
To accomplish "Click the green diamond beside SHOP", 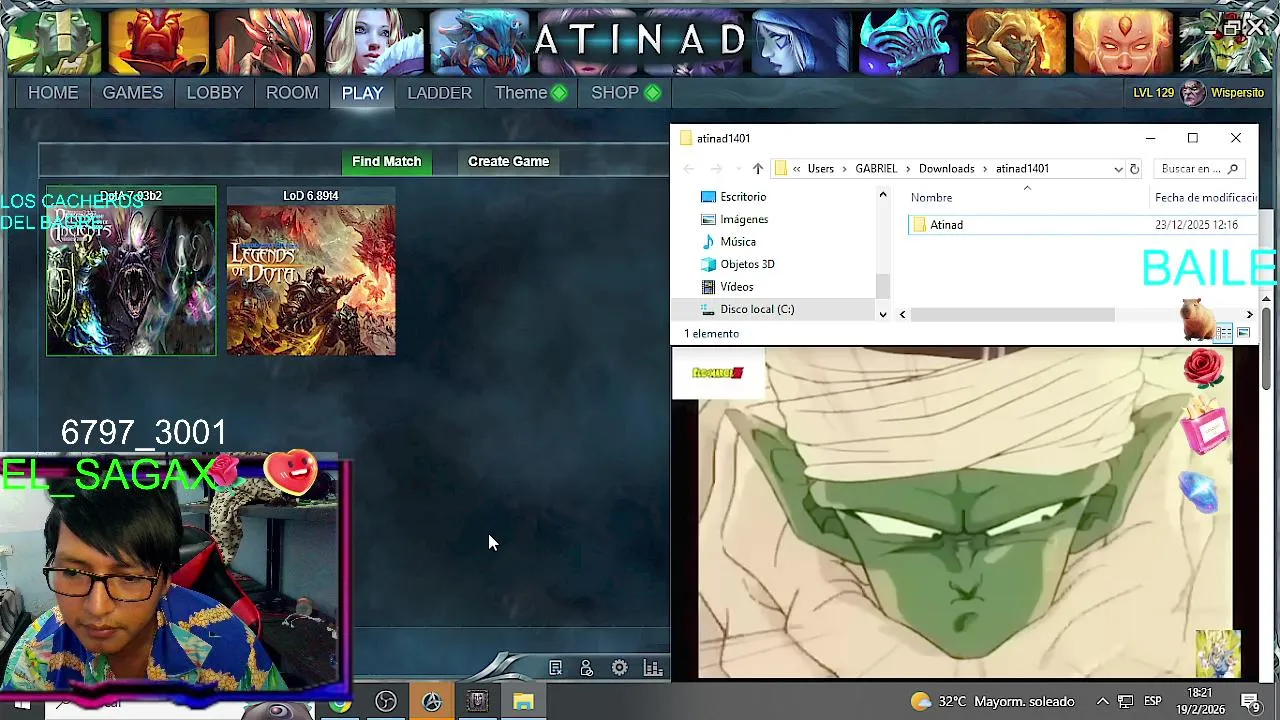I will pyautogui.click(x=653, y=93).
